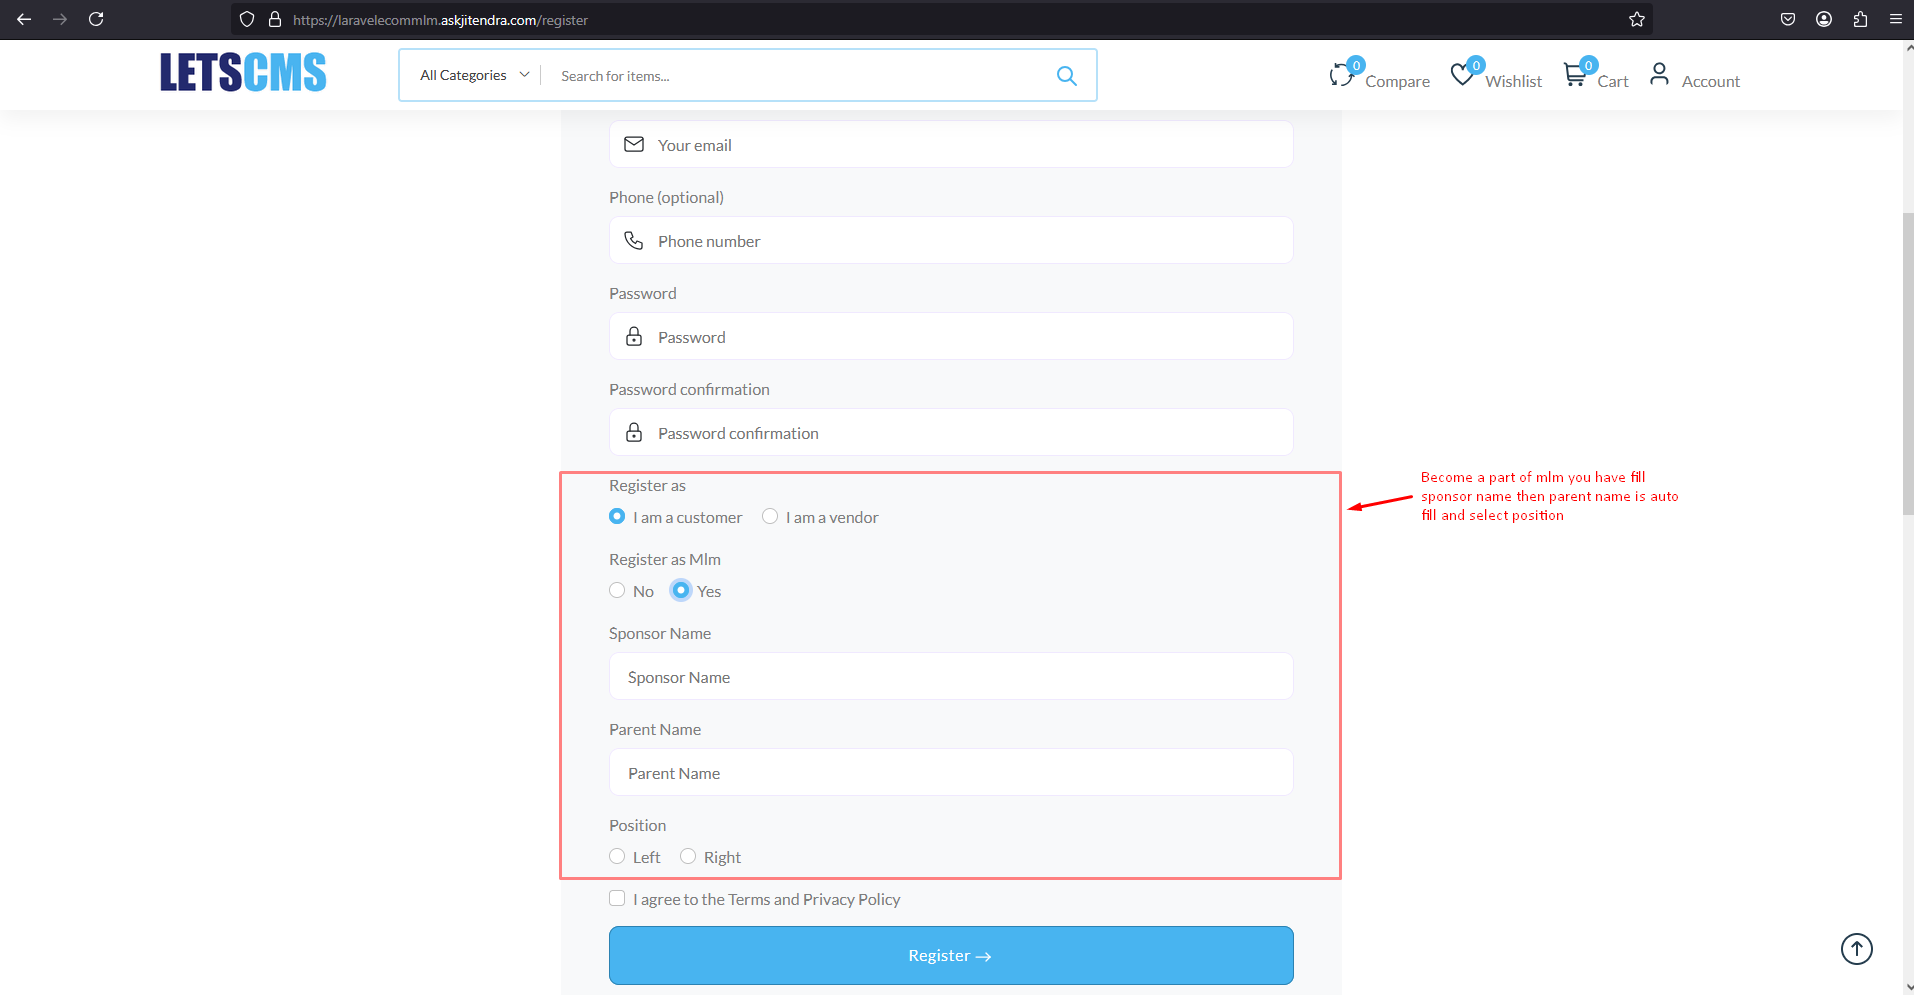Screen dimensions: 1914x995
Task: Open the Account menu
Action: (x=1695, y=76)
